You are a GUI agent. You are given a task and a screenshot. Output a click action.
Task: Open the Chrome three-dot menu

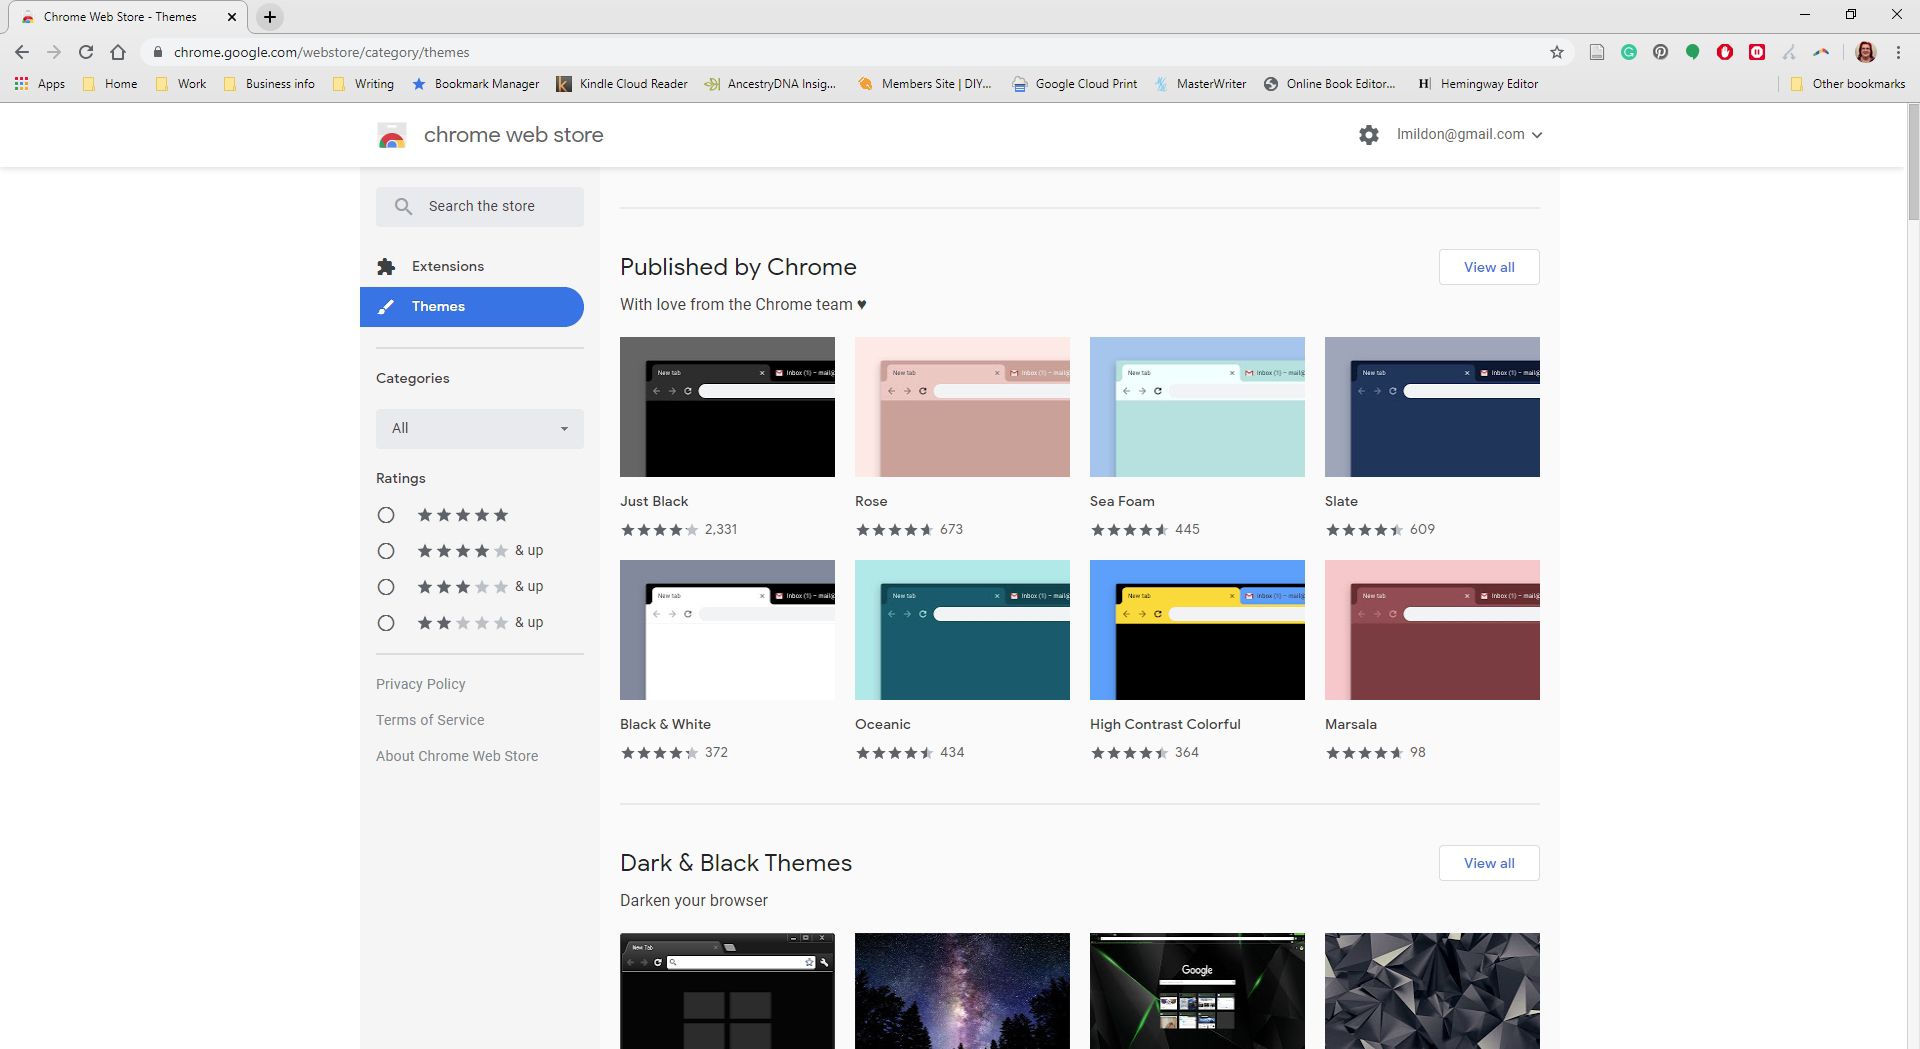[x=1898, y=52]
